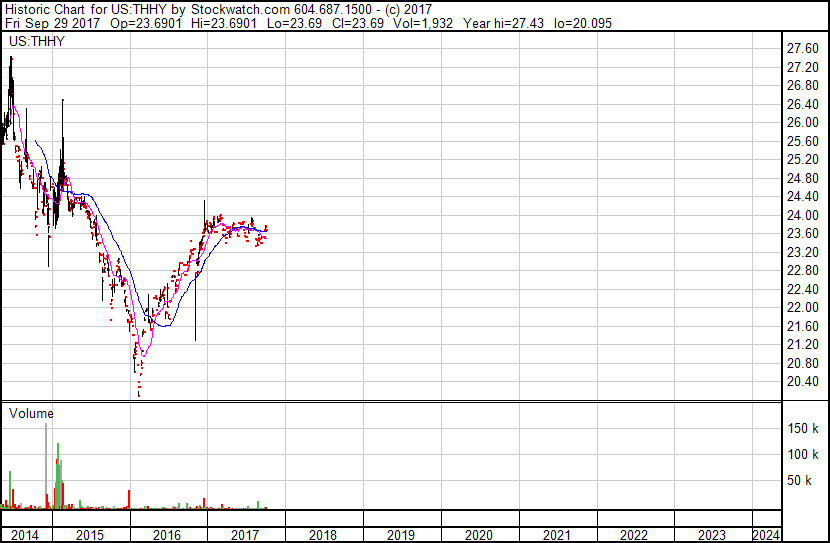
Task: Select the 2015 segment on time axis
Action: [90, 535]
